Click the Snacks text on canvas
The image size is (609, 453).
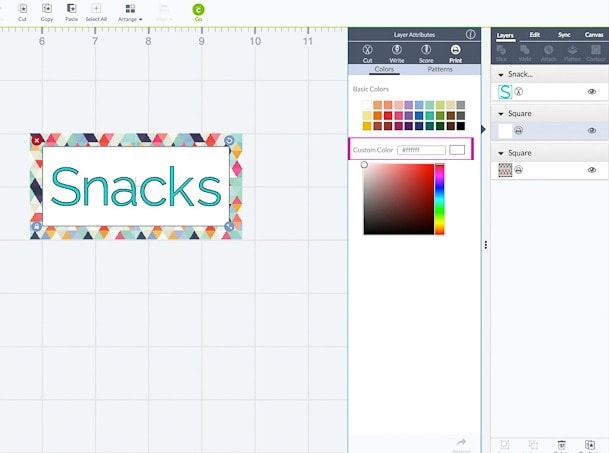pyautogui.click(x=136, y=187)
